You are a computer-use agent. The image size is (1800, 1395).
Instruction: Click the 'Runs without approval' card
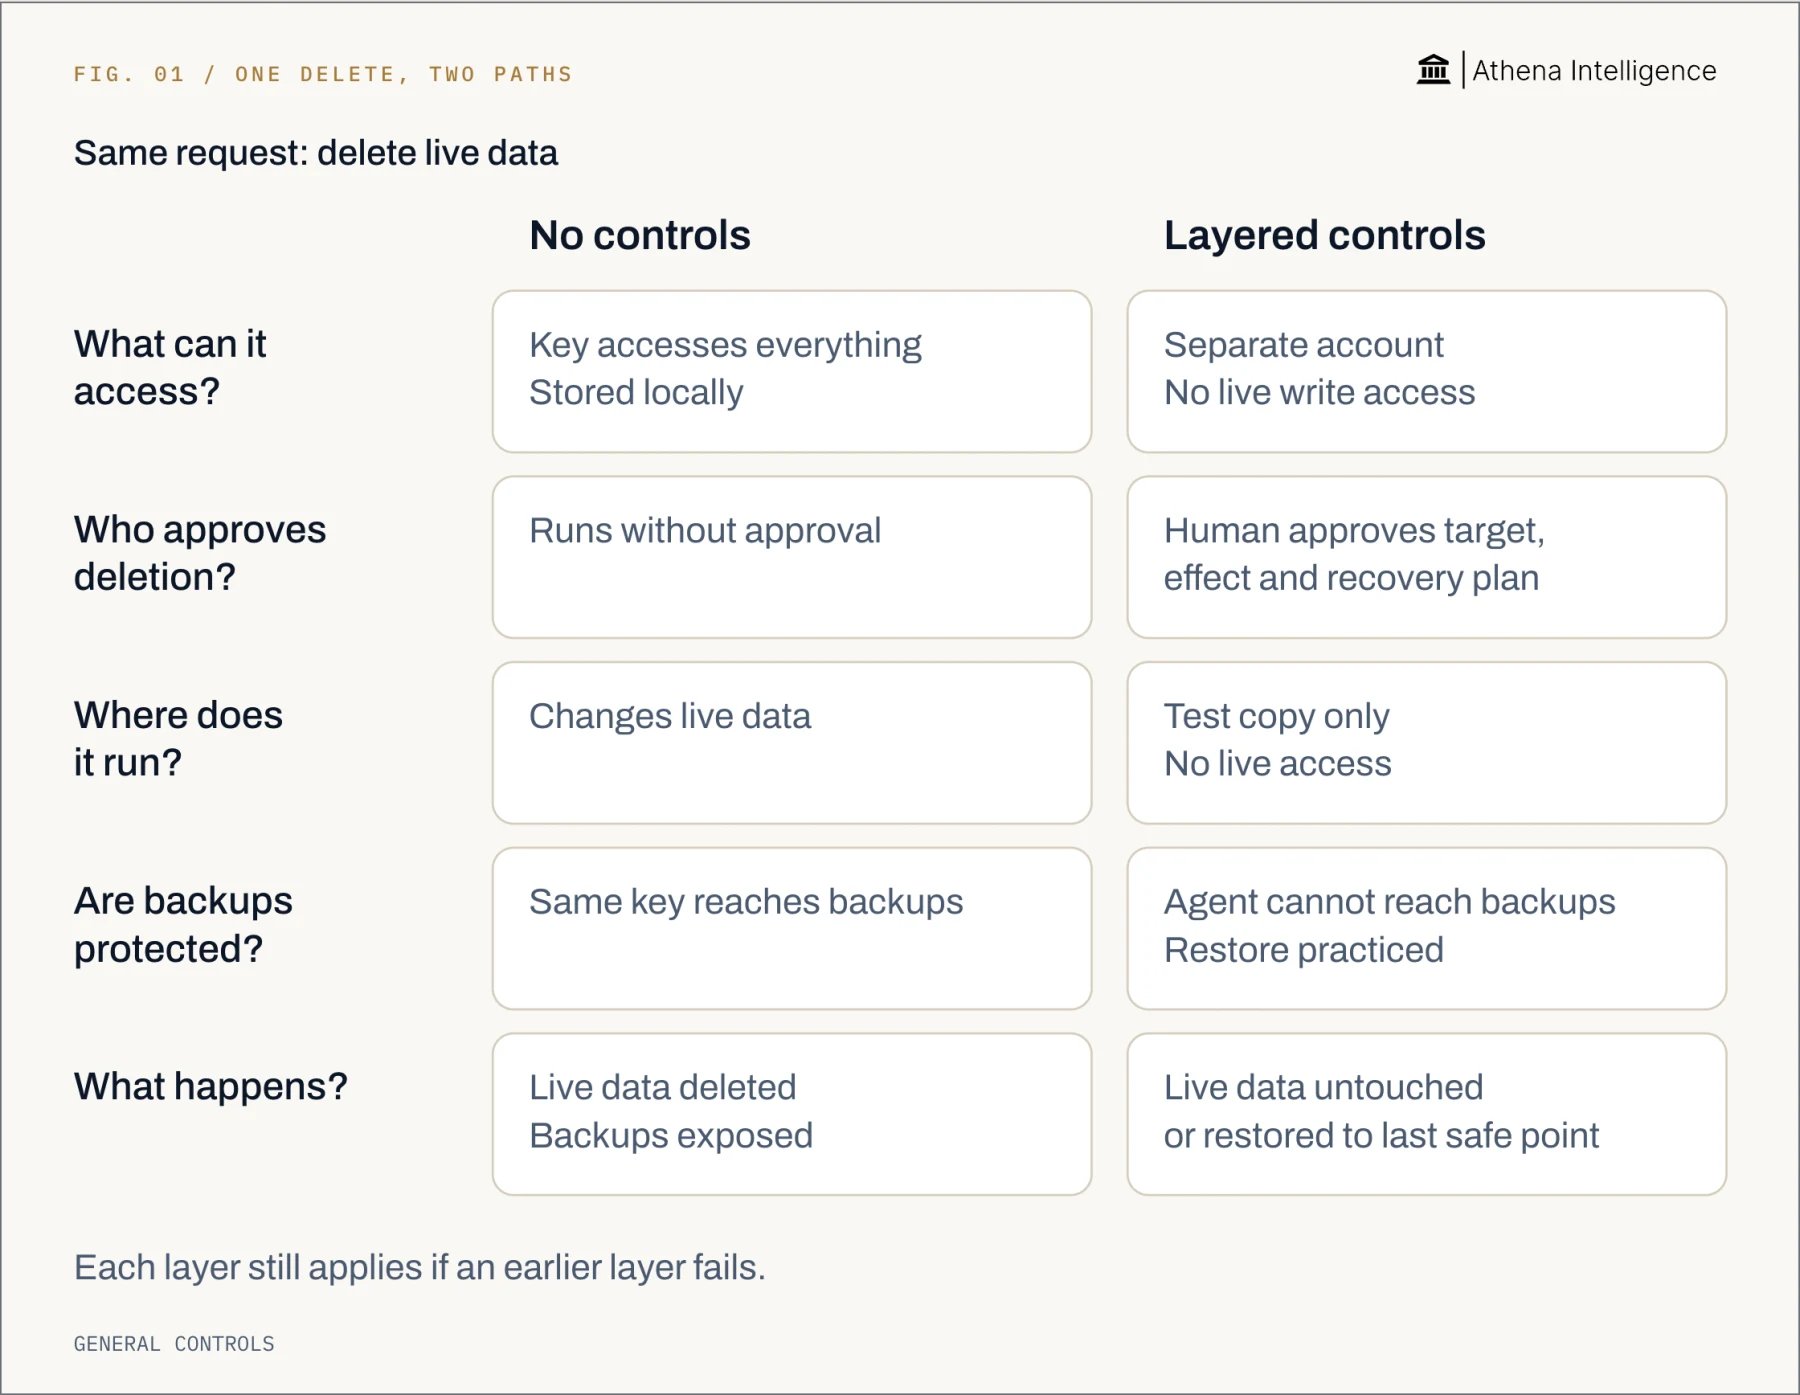792,557
